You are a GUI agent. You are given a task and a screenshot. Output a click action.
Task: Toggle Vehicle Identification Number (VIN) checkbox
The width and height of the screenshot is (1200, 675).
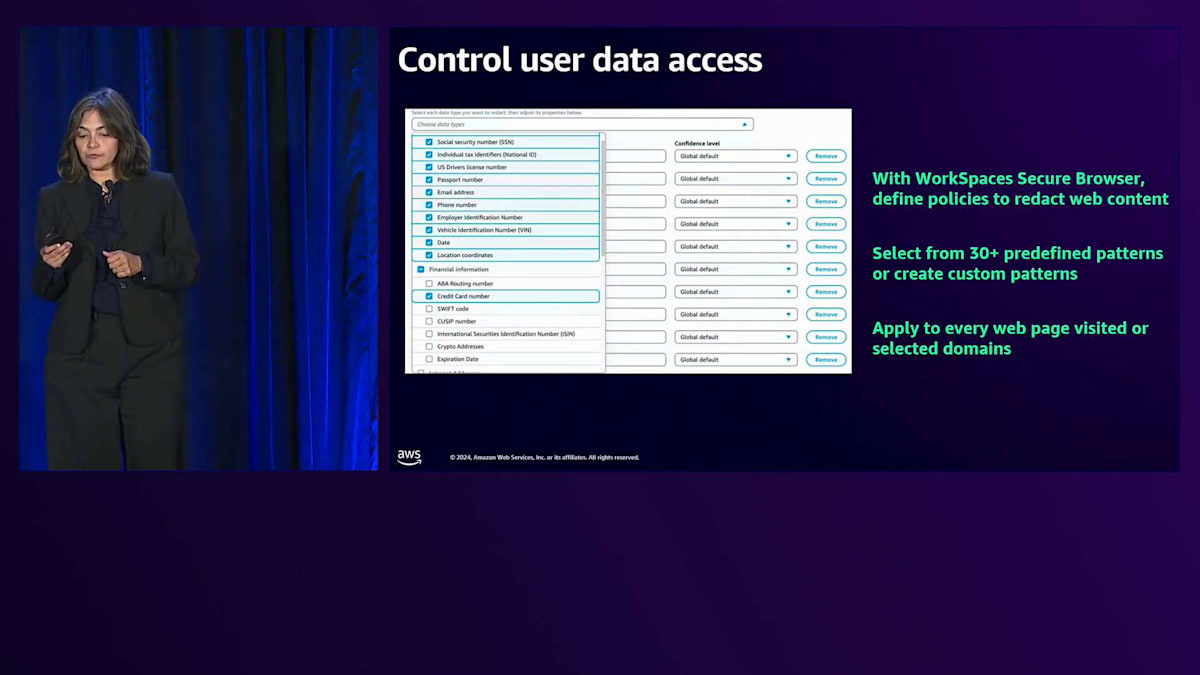(429, 230)
